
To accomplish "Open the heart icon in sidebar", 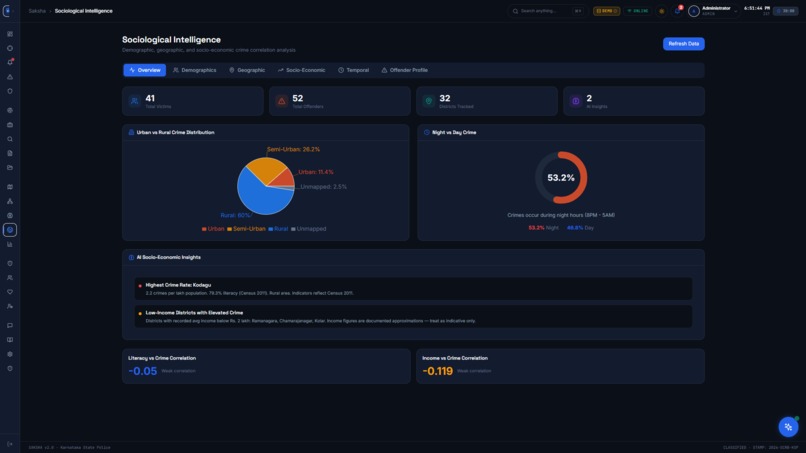I will coord(10,292).
